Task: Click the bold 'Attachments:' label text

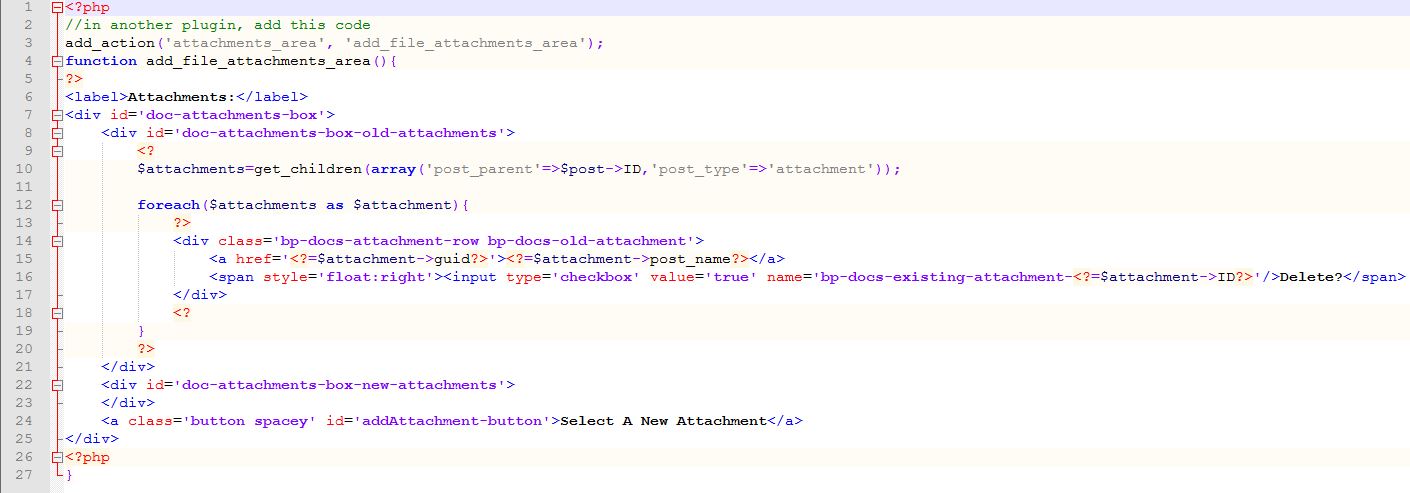Action: click(x=181, y=97)
